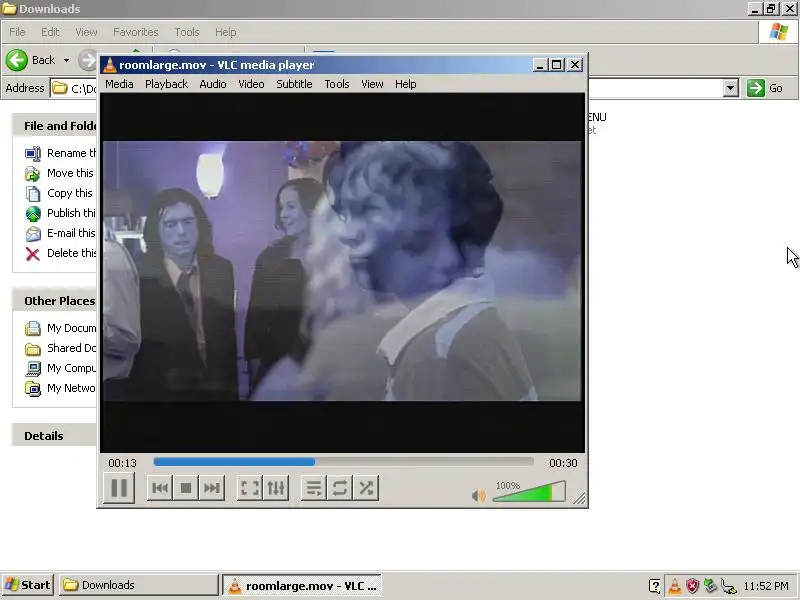800x600 pixels.
Task: Stop the VLC playback
Action: [x=186, y=488]
